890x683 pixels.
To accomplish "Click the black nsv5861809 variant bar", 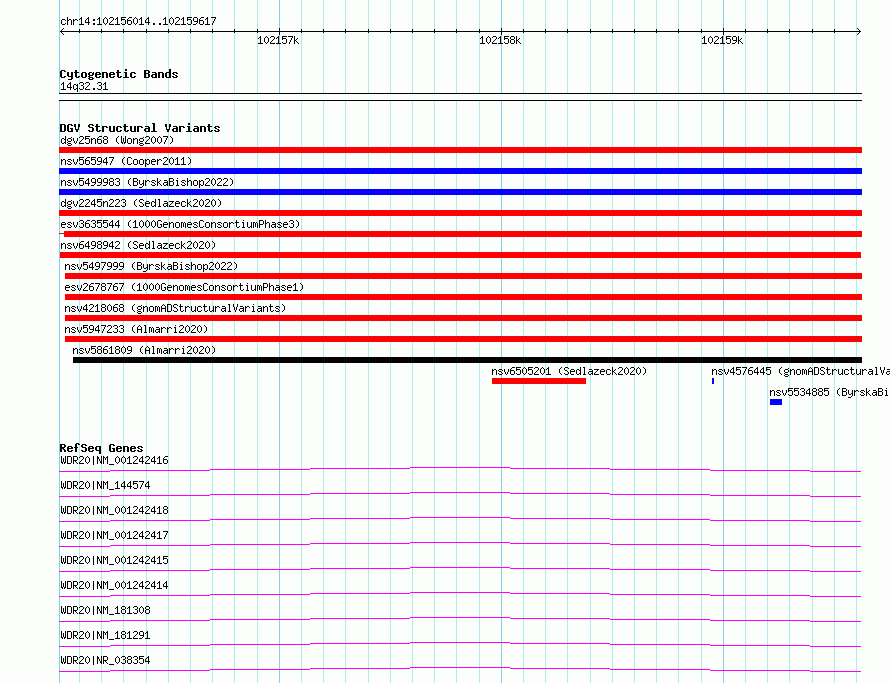I will 467,360.
